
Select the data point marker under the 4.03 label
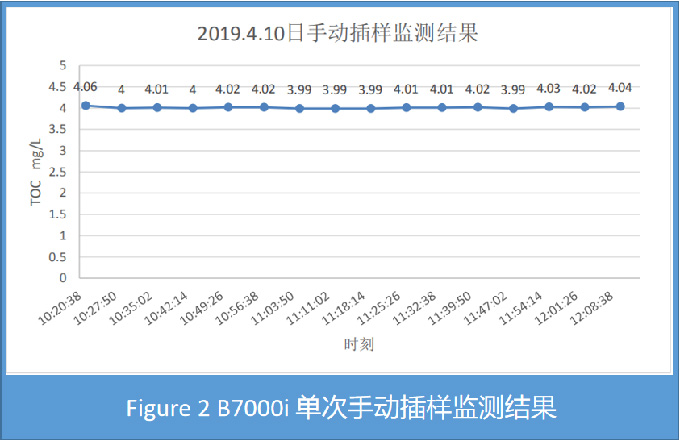pos(549,107)
